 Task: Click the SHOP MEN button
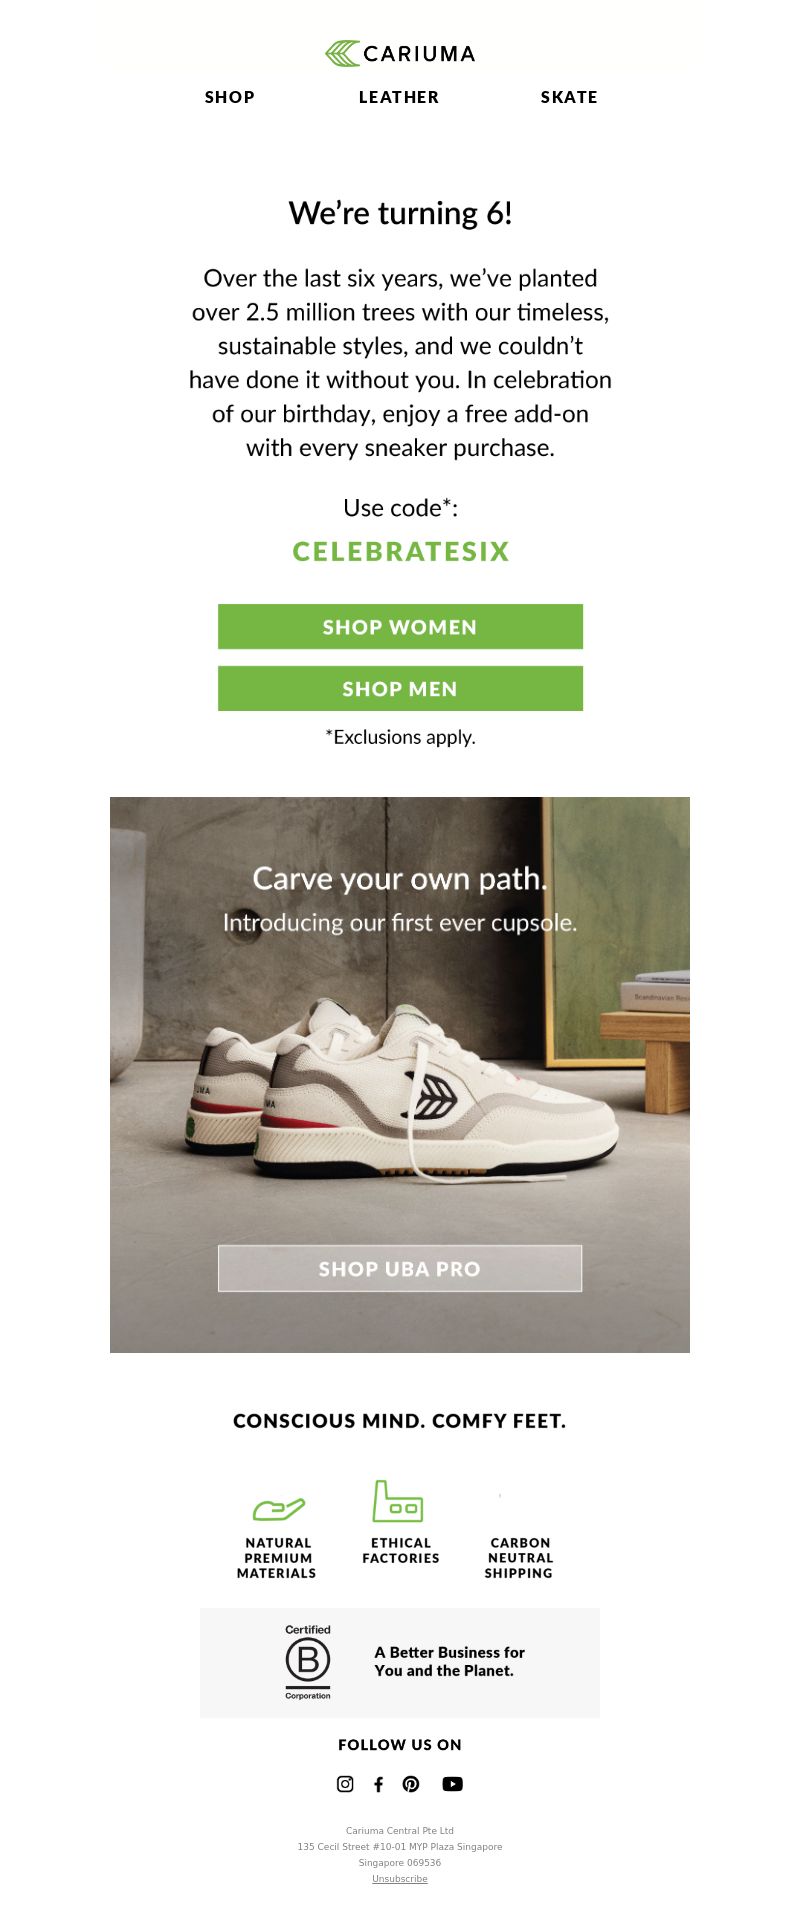(400, 689)
